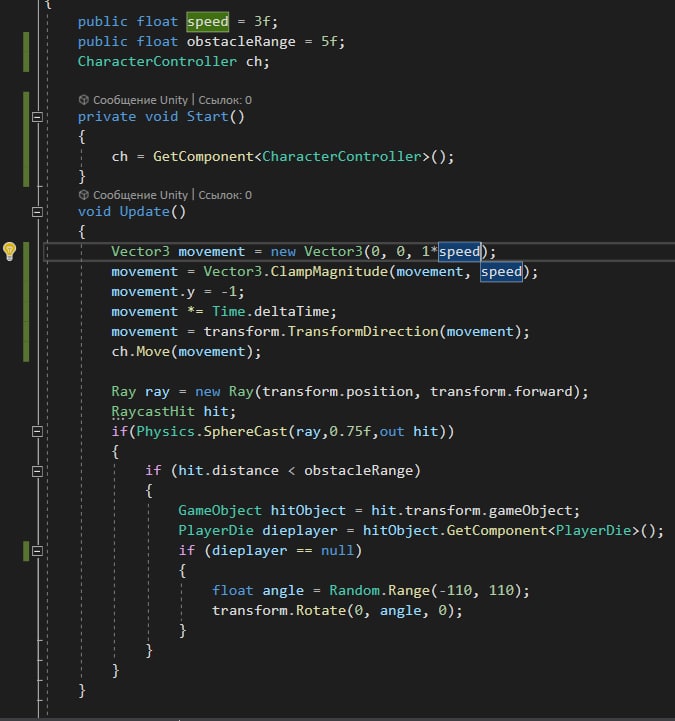
Task: Click 'GetComponent' in the ch assignment line
Action: coord(203,156)
